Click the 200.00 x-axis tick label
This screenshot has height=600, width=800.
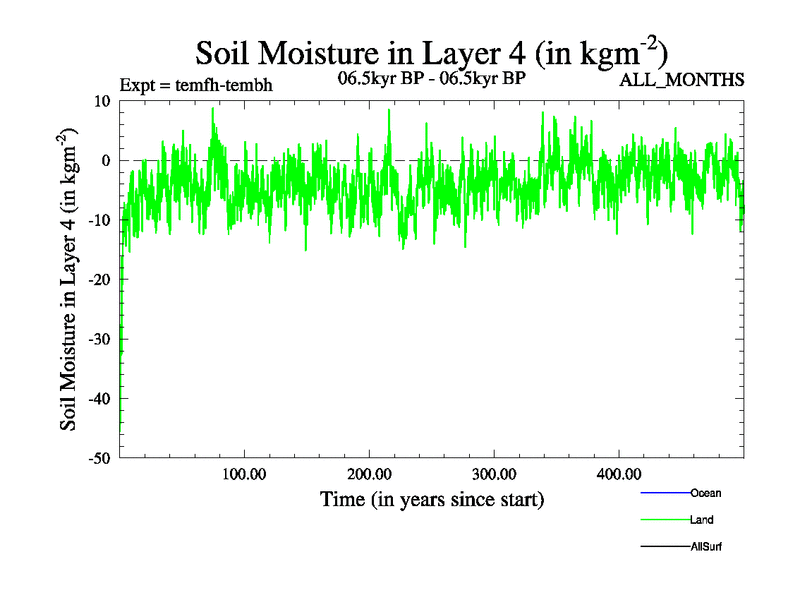[x=368, y=473]
